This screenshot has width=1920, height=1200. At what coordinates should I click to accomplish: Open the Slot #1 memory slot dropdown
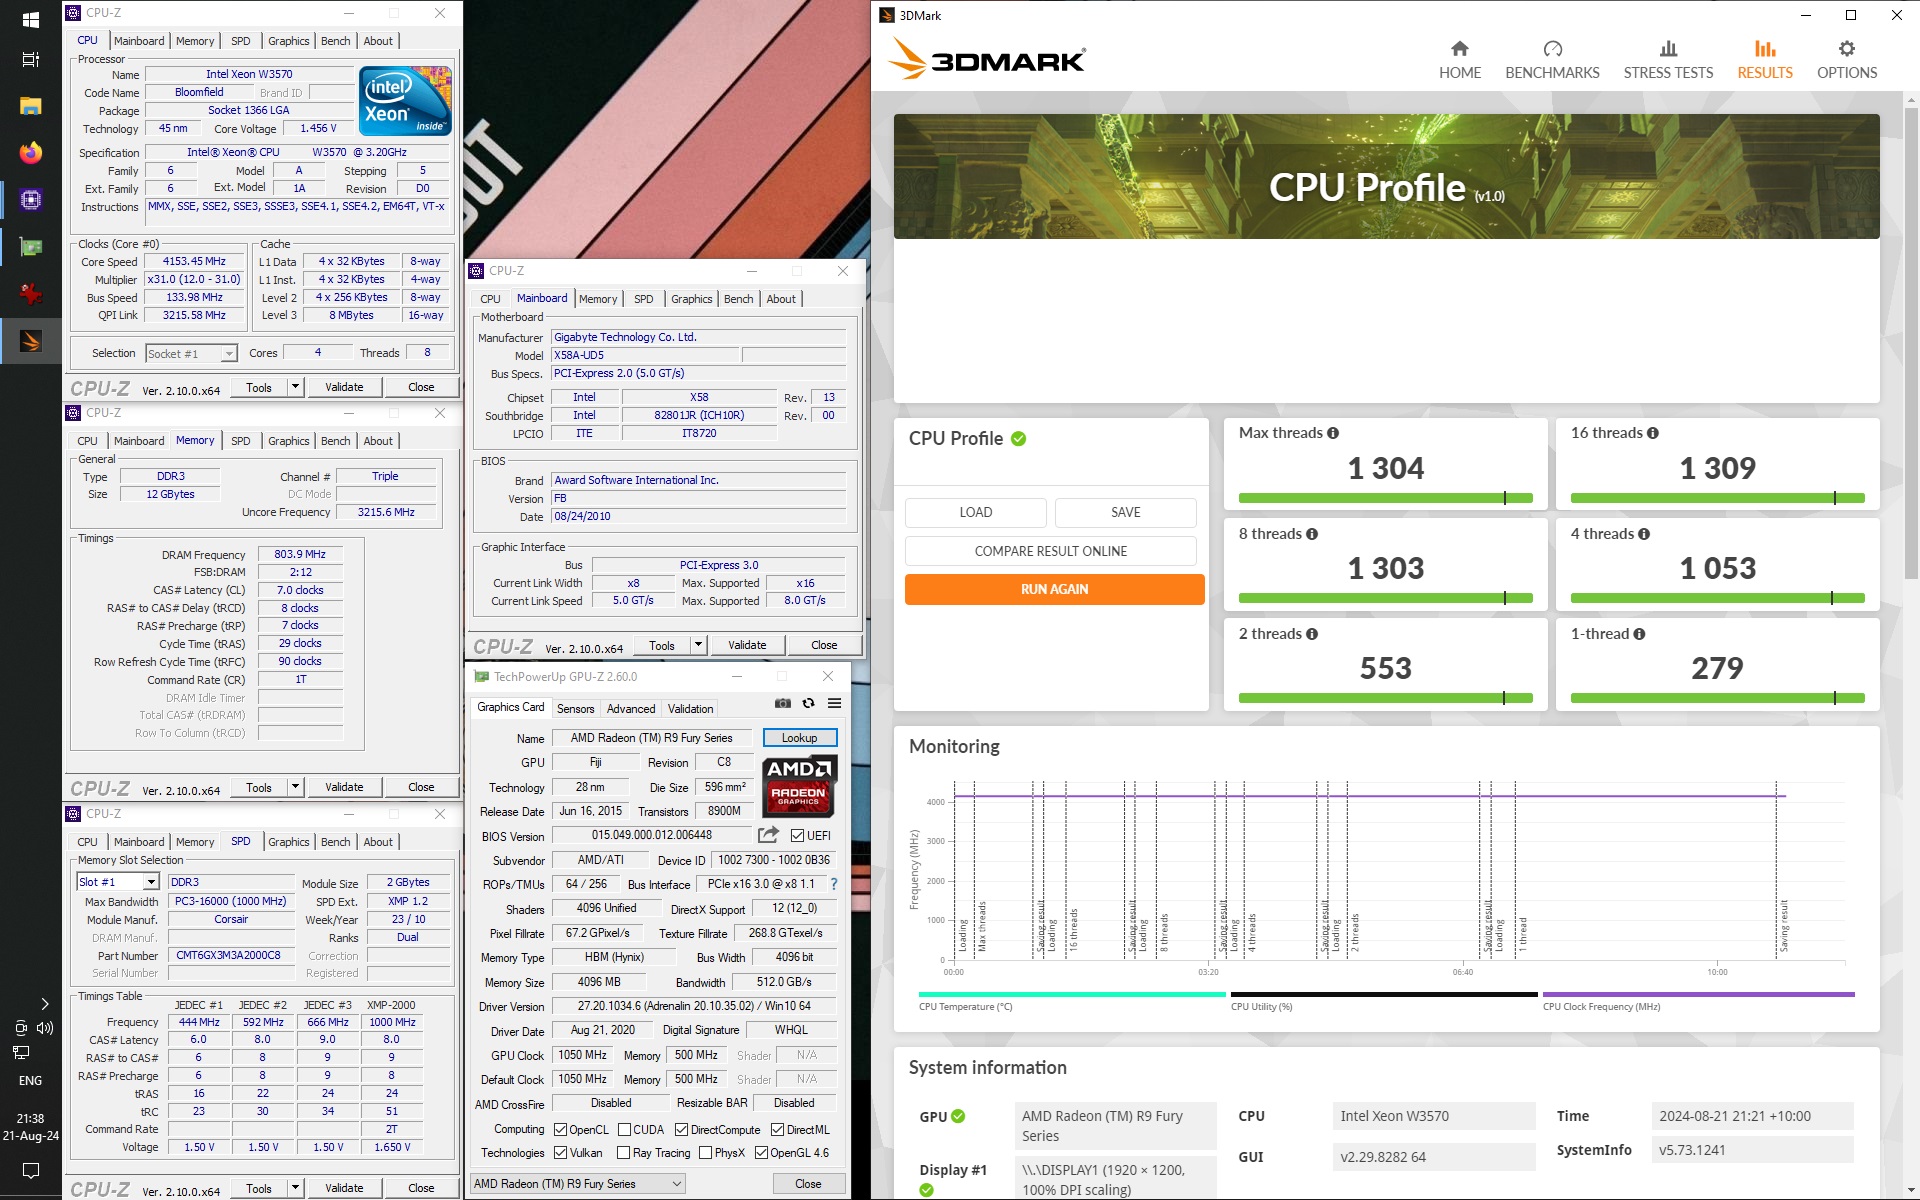tap(117, 882)
